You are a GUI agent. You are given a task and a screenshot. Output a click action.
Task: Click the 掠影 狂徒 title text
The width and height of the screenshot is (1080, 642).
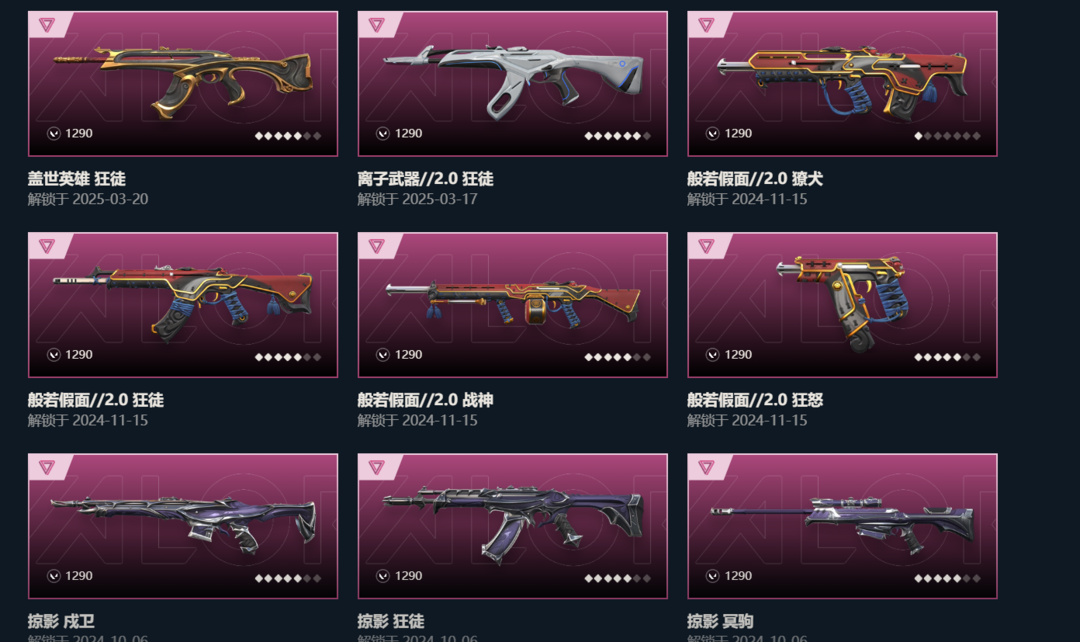pos(391,621)
